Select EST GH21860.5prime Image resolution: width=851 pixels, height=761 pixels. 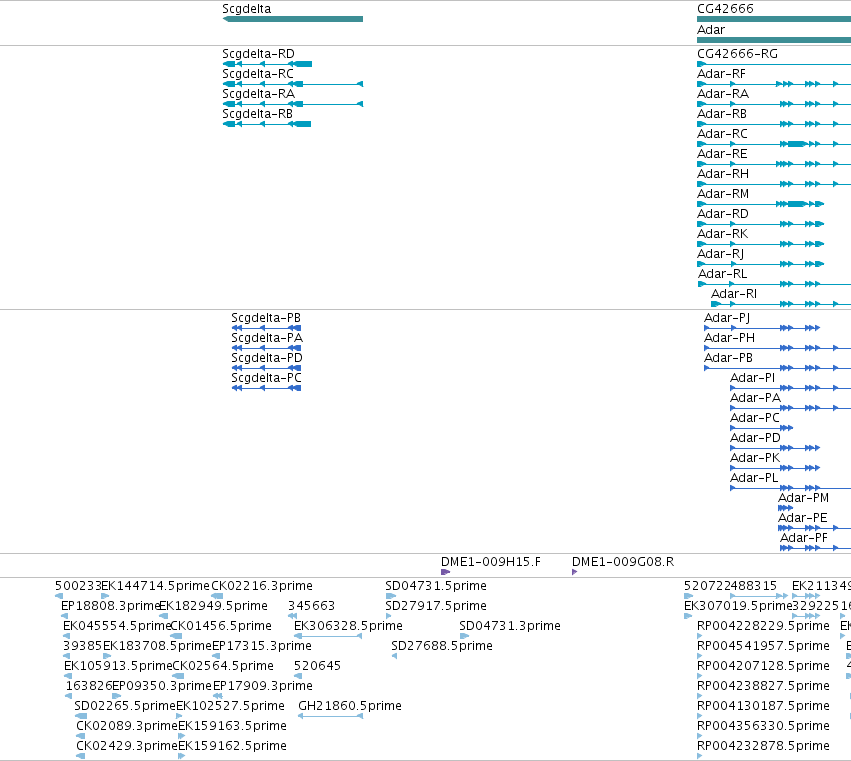pos(350,706)
